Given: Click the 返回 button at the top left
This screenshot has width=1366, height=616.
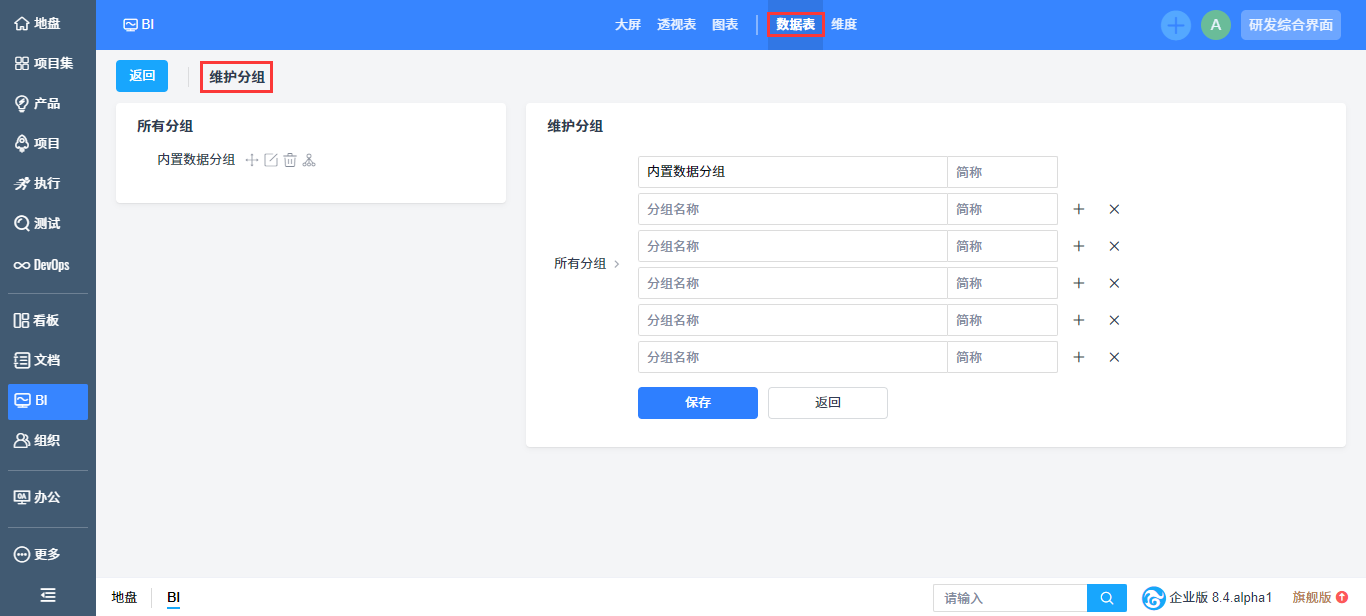Looking at the screenshot, I should point(142,76).
